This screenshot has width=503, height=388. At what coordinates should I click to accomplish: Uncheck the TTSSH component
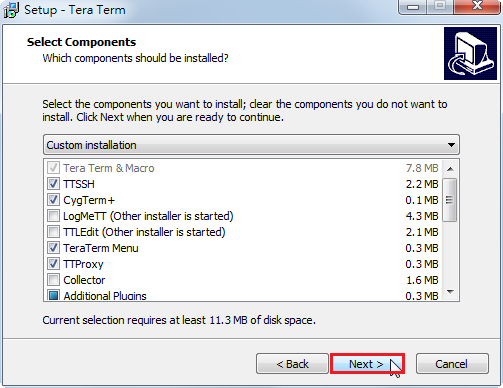53,184
